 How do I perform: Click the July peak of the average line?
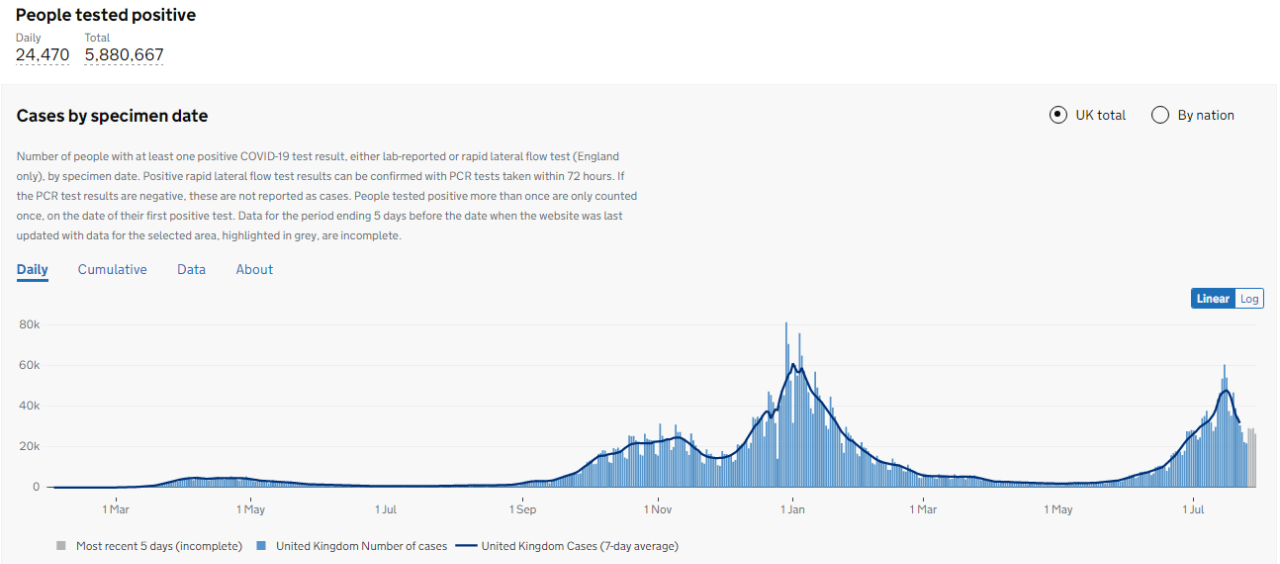(x=1225, y=391)
